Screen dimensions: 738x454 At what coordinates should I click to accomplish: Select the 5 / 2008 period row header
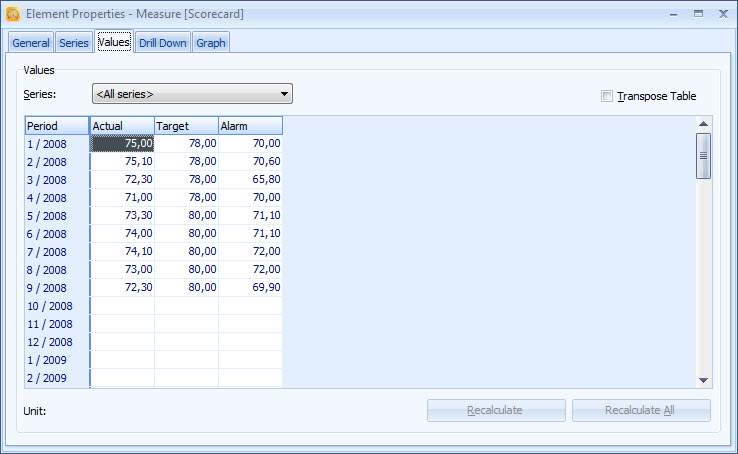57,216
